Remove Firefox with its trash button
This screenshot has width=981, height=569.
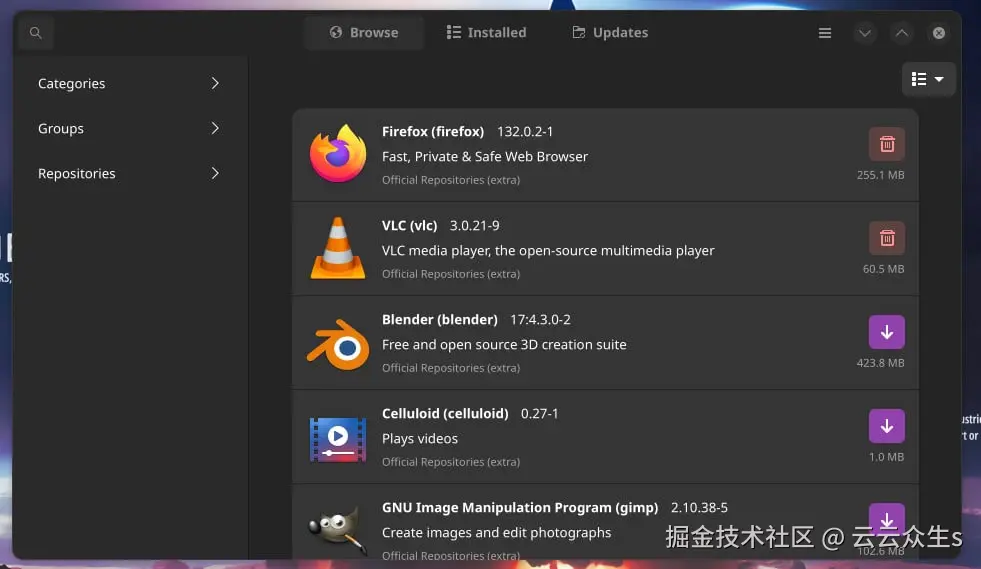click(x=887, y=144)
